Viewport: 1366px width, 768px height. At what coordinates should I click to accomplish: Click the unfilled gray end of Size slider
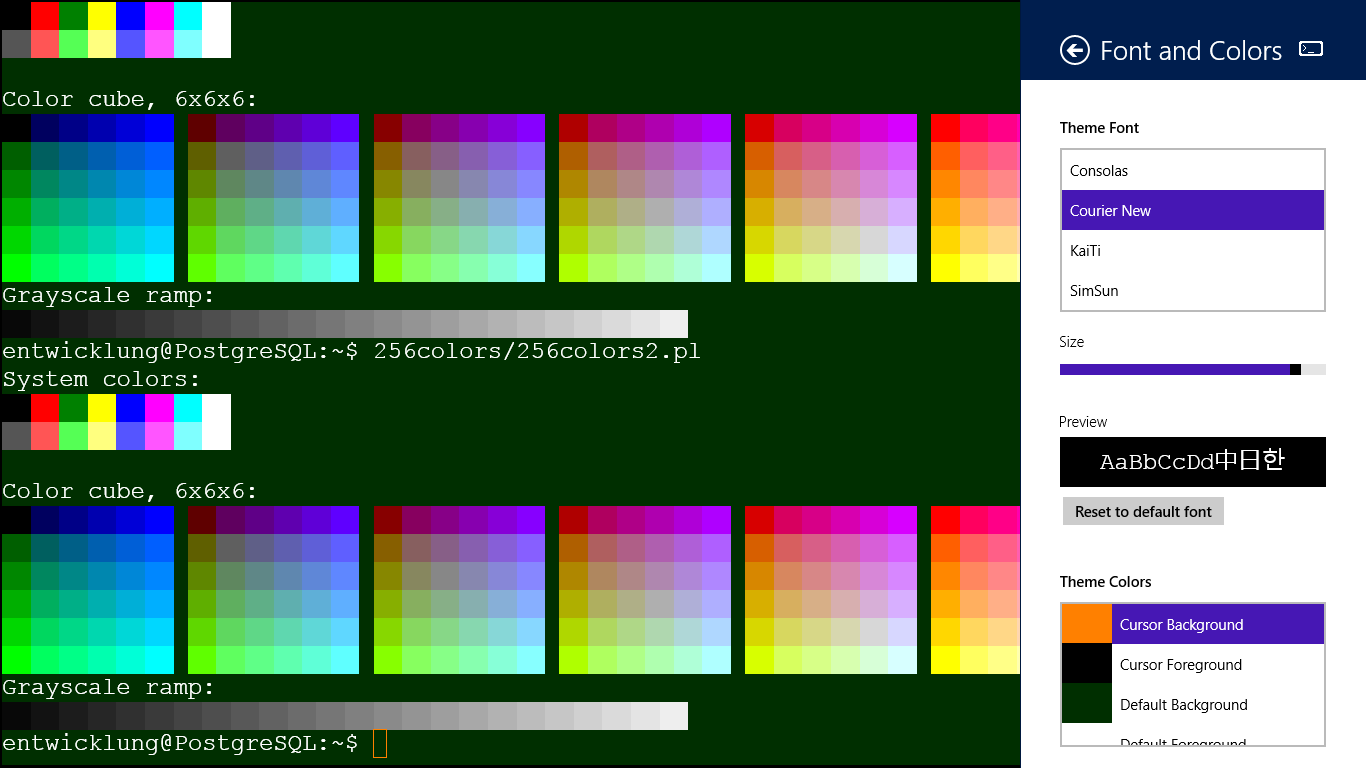point(1314,370)
